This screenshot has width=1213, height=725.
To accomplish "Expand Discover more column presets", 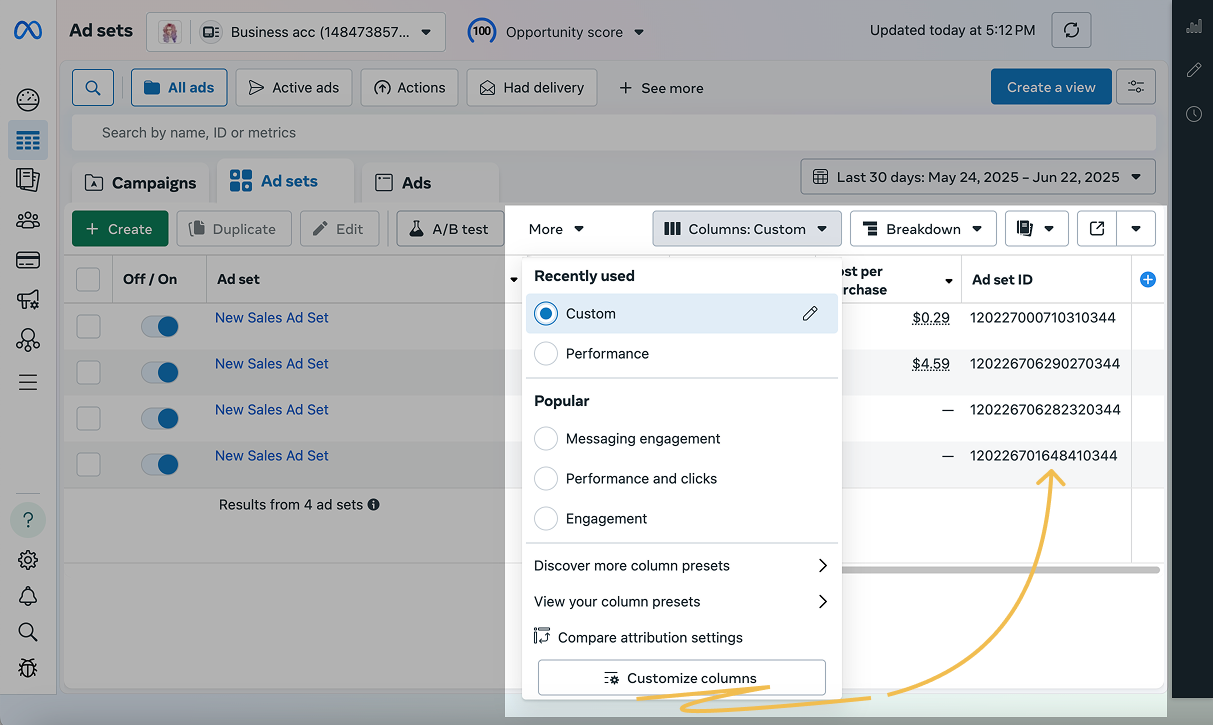I will point(681,566).
